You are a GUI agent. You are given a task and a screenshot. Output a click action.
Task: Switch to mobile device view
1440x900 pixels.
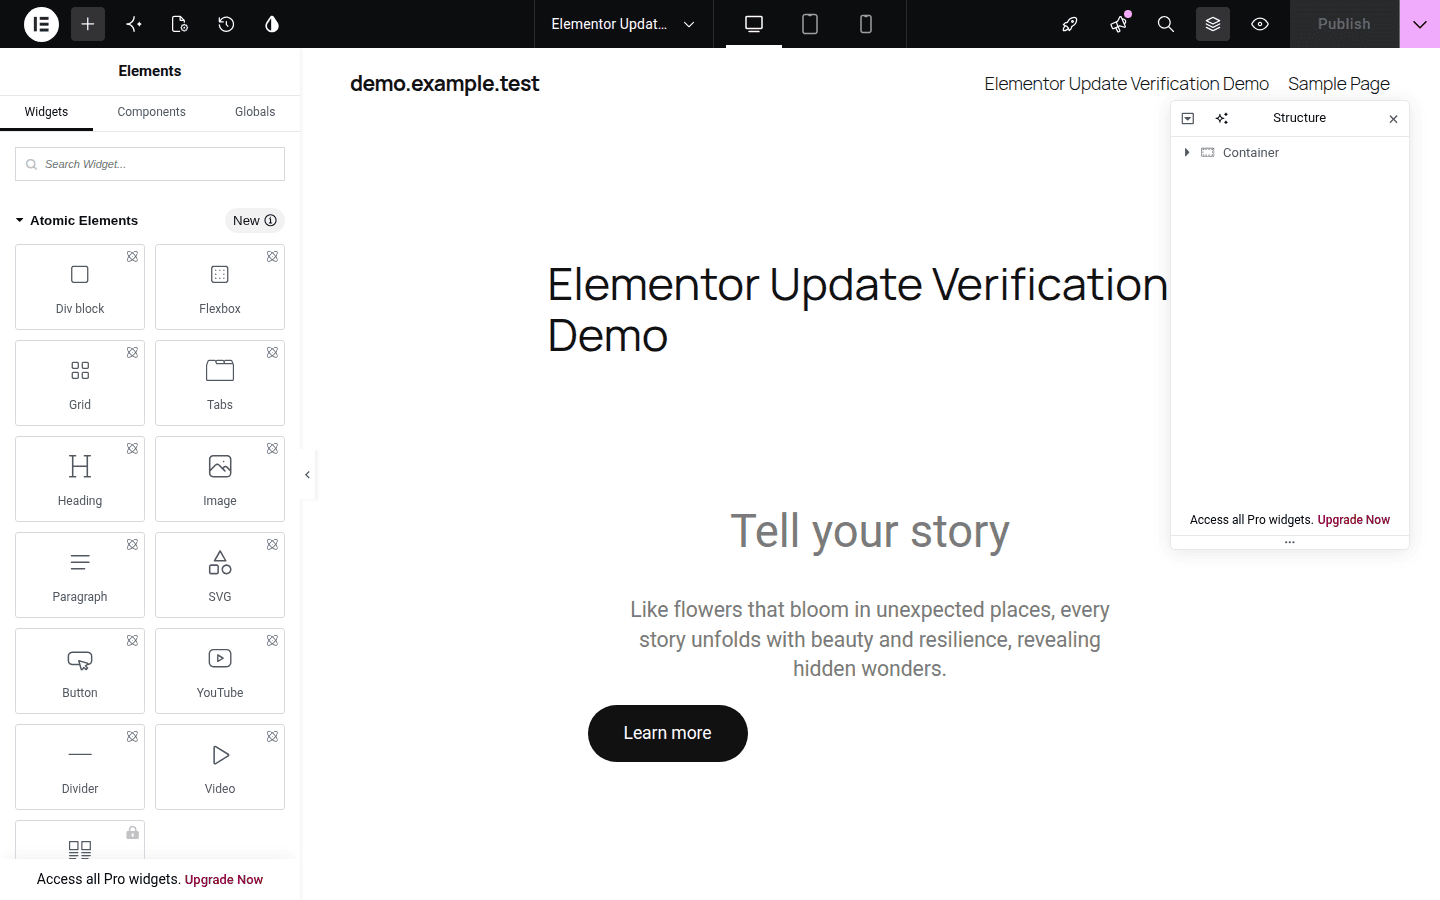coord(866,24)
